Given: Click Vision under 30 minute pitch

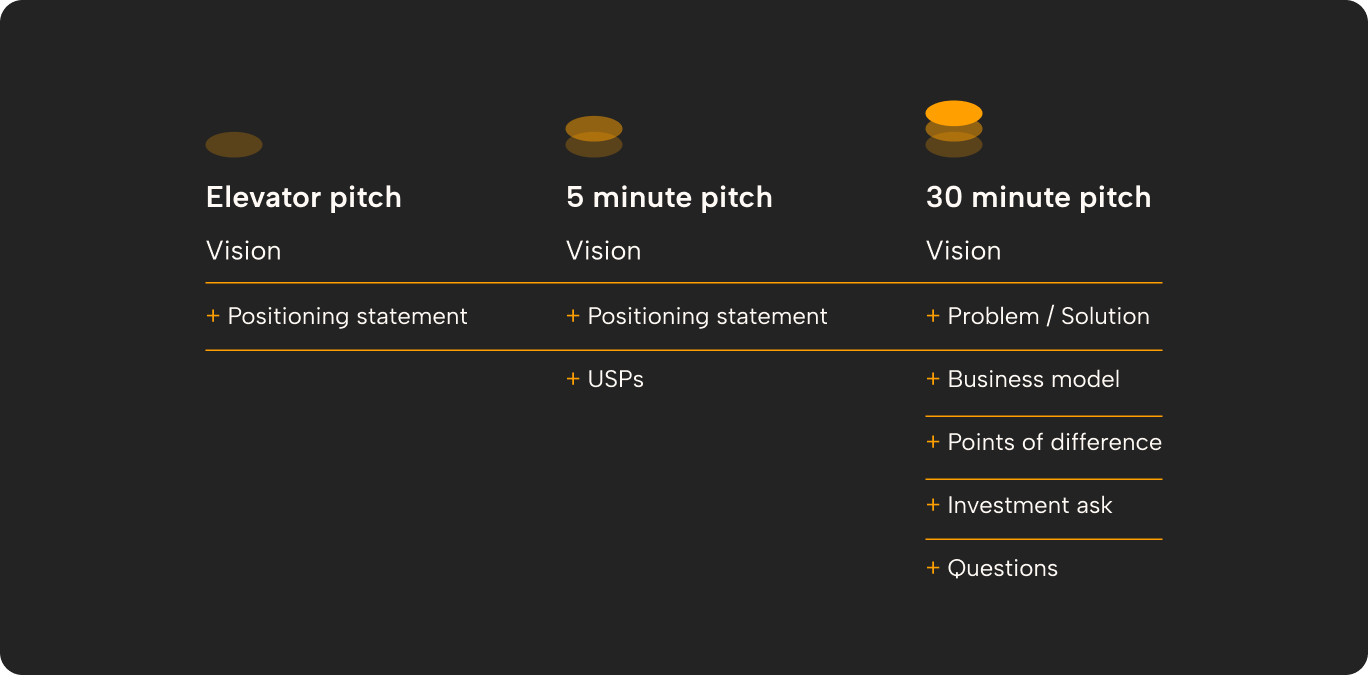Looking at the screenshot, I should point(963,250).
